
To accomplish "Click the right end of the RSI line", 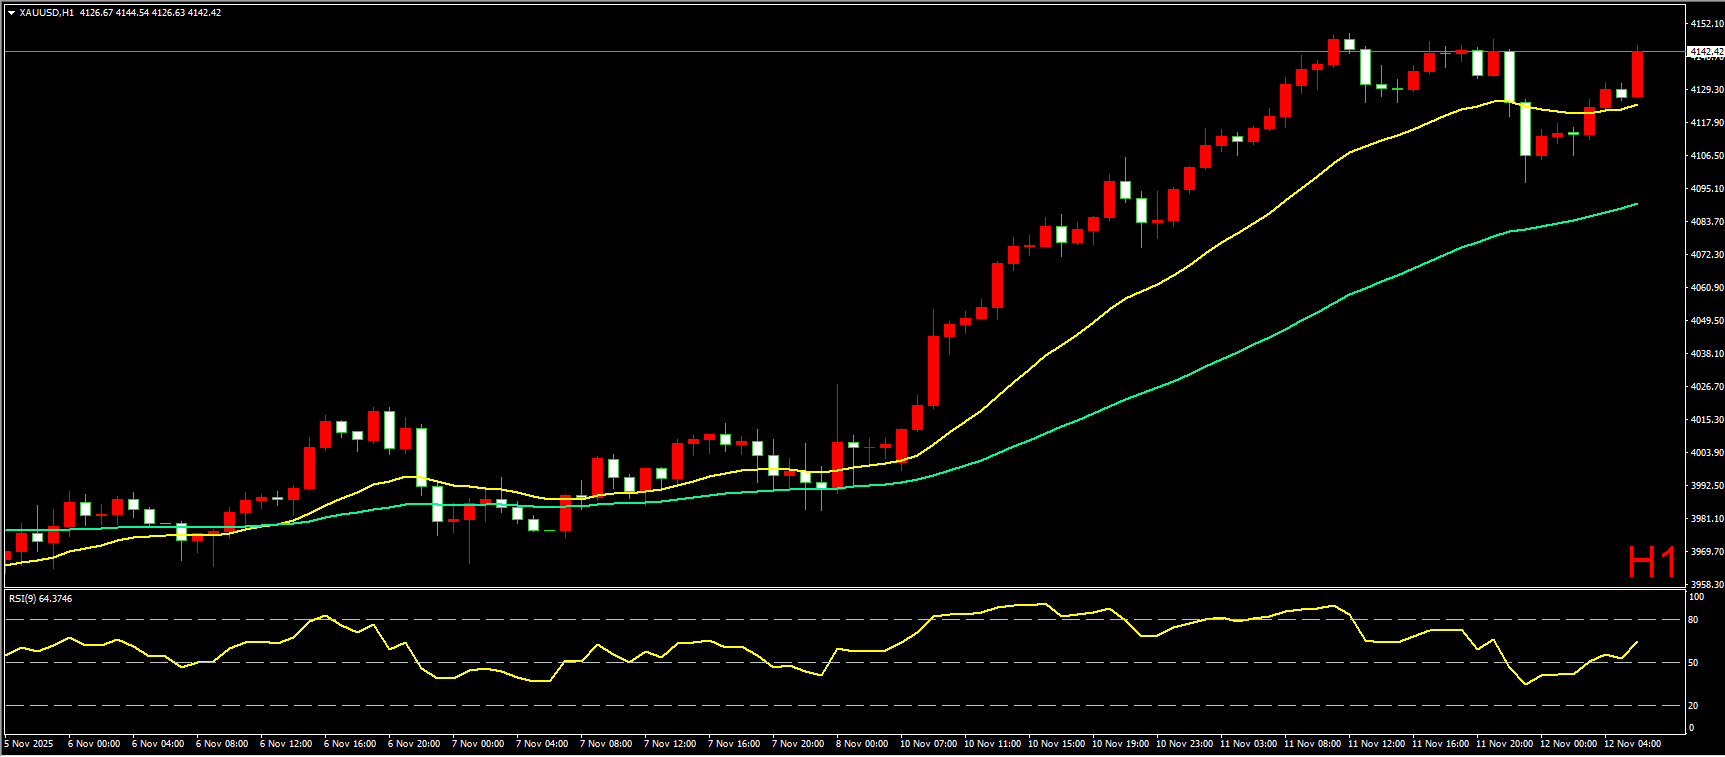I will pos(1636,642).
